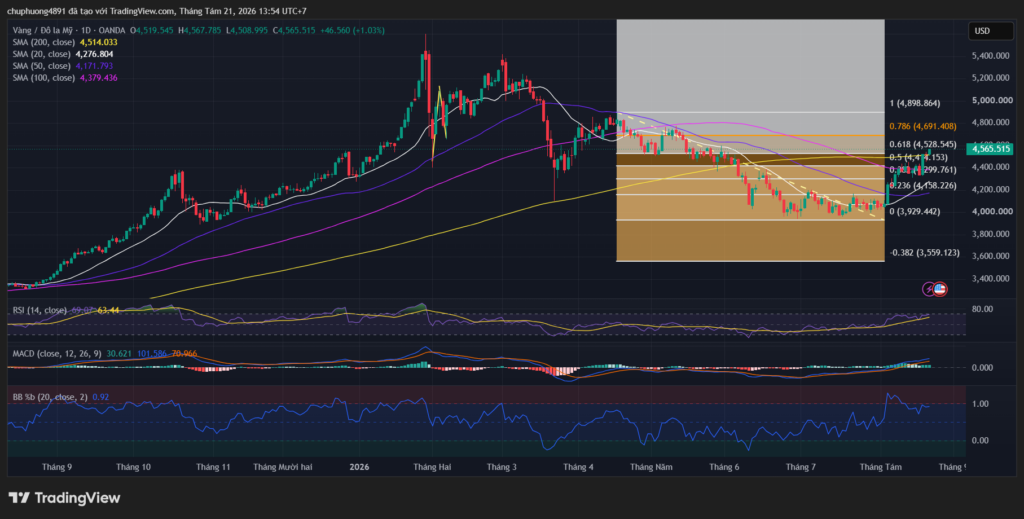Screen dimensions: 1024x519
Task: Click the BB %b value 0.92
Action: [101, 396]
